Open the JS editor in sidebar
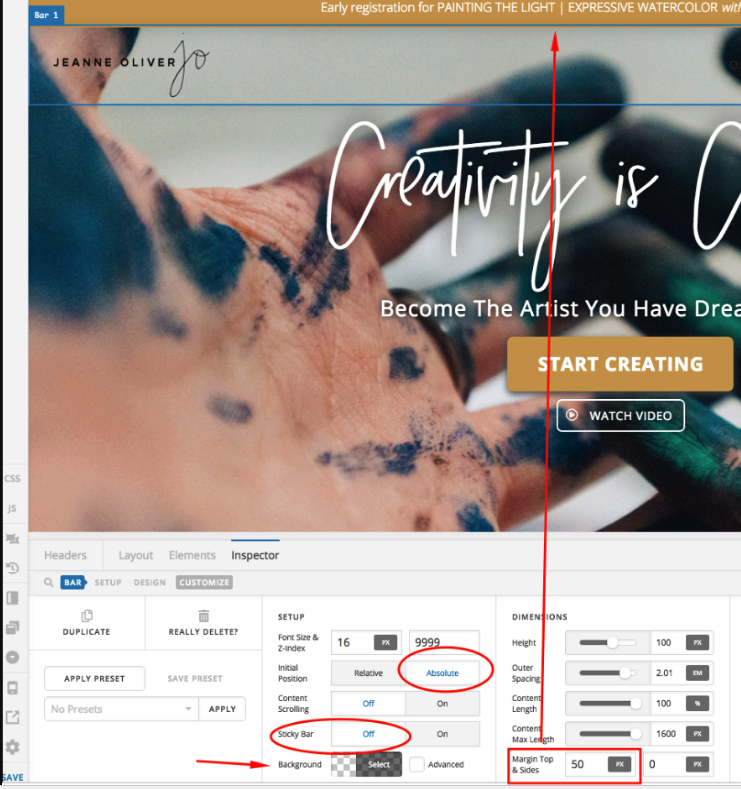This screenshot has height=789, width=741. click(x=13, y=508)
